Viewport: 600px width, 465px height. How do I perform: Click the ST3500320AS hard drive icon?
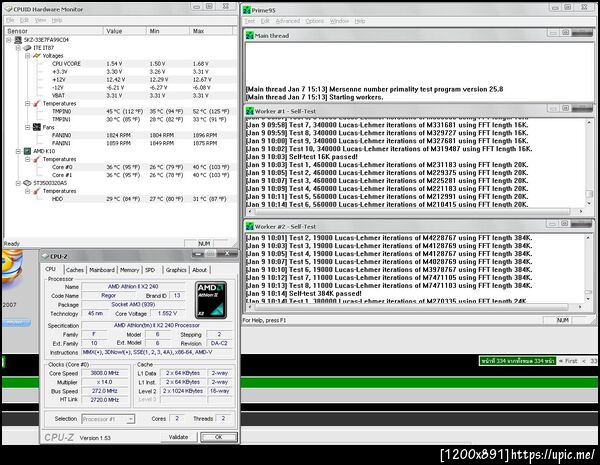coord(27,183)
